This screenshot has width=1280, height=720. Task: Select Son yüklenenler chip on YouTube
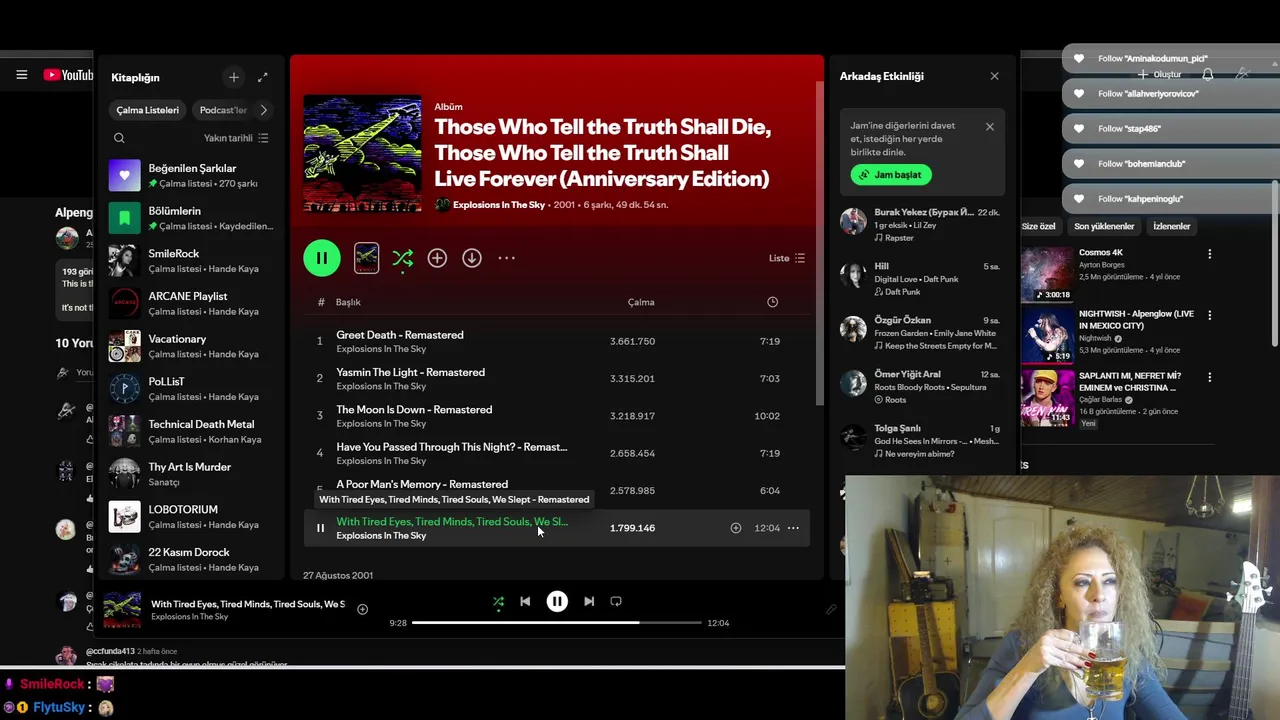[1104, 226]
